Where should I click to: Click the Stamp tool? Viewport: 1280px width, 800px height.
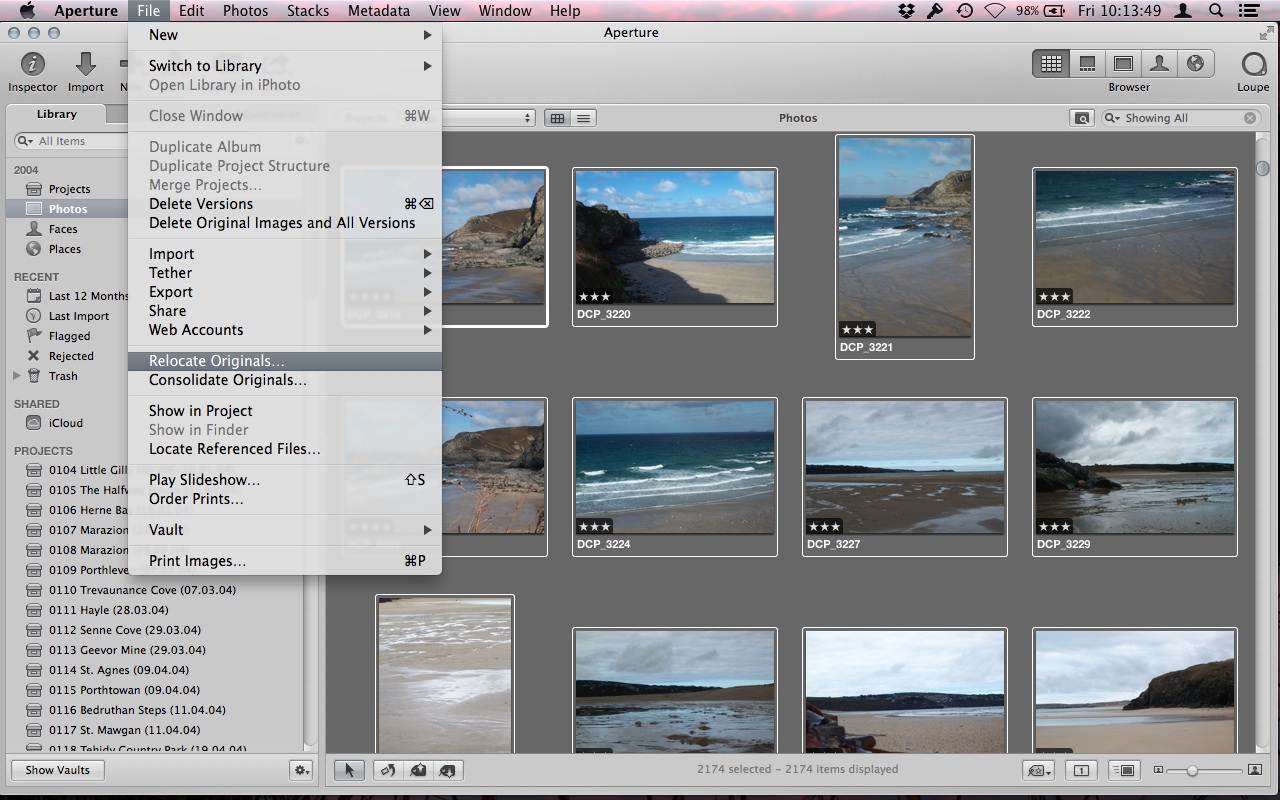coord(448,770)
